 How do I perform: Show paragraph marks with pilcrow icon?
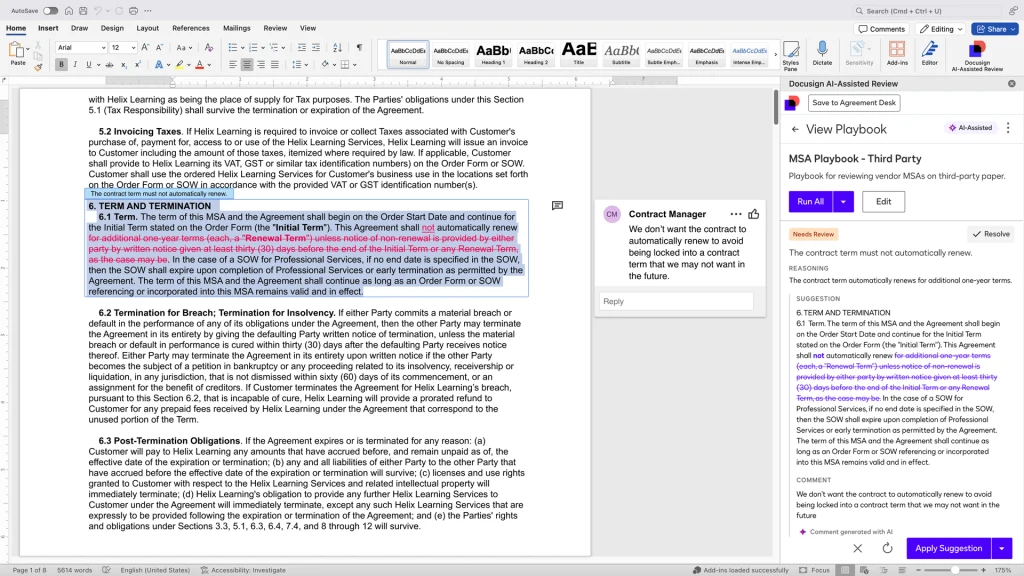[359, 47]
